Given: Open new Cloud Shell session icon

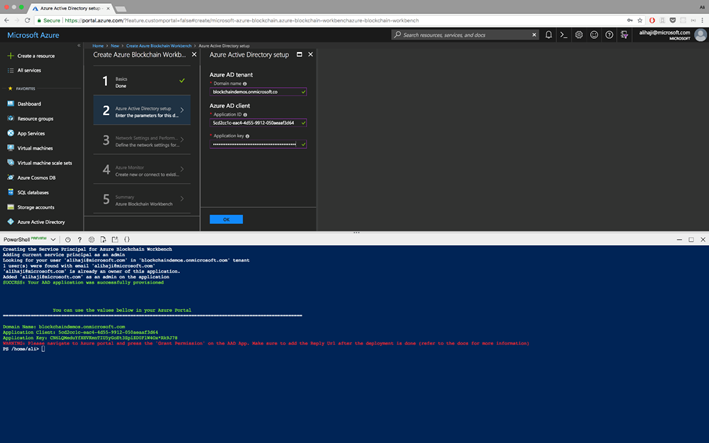Looking at the screenshot, I should [115, 240].
